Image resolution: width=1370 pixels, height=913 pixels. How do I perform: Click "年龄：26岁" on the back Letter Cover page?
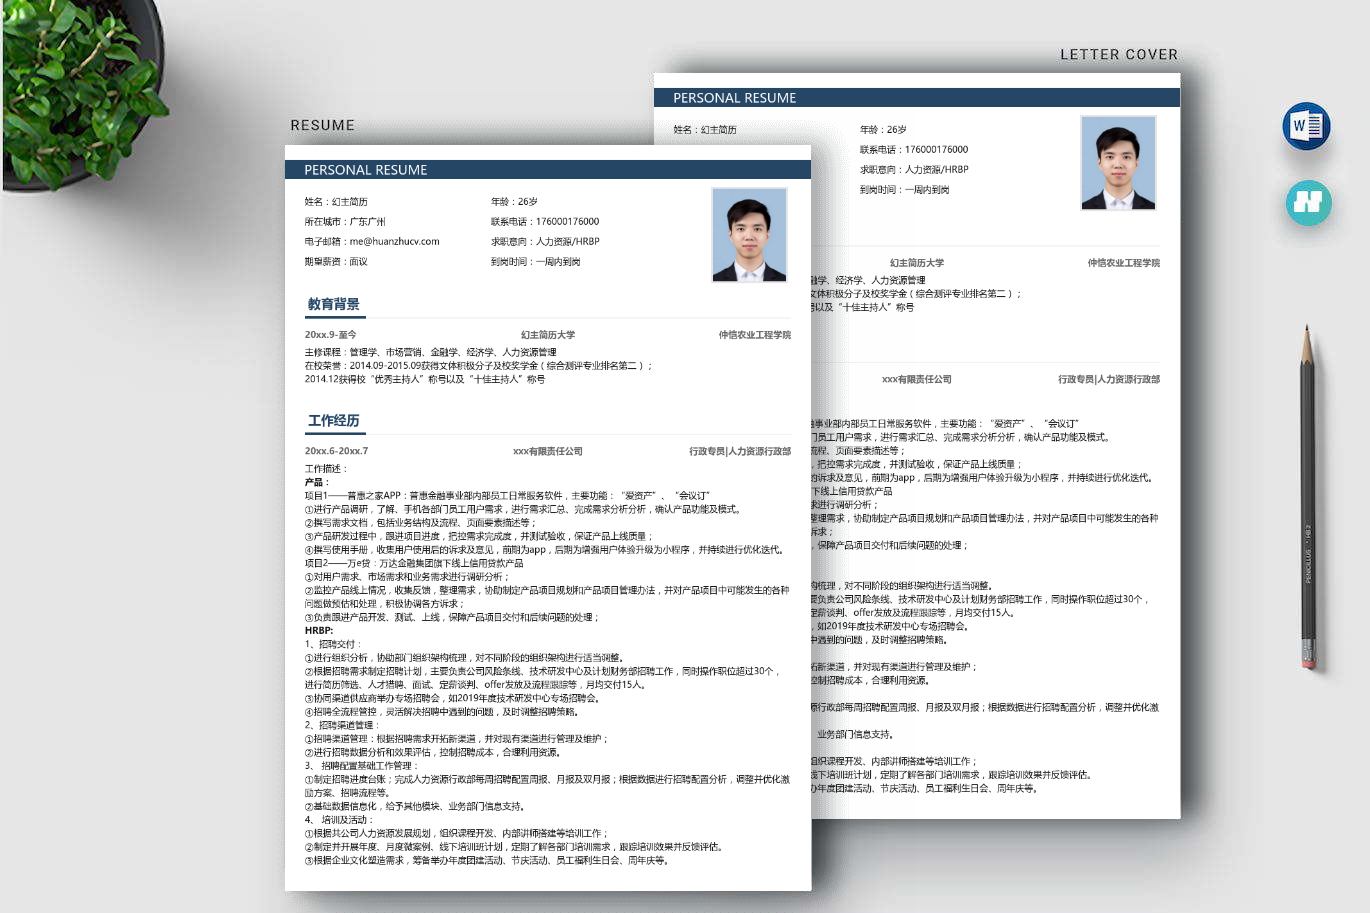click(883, 130)
